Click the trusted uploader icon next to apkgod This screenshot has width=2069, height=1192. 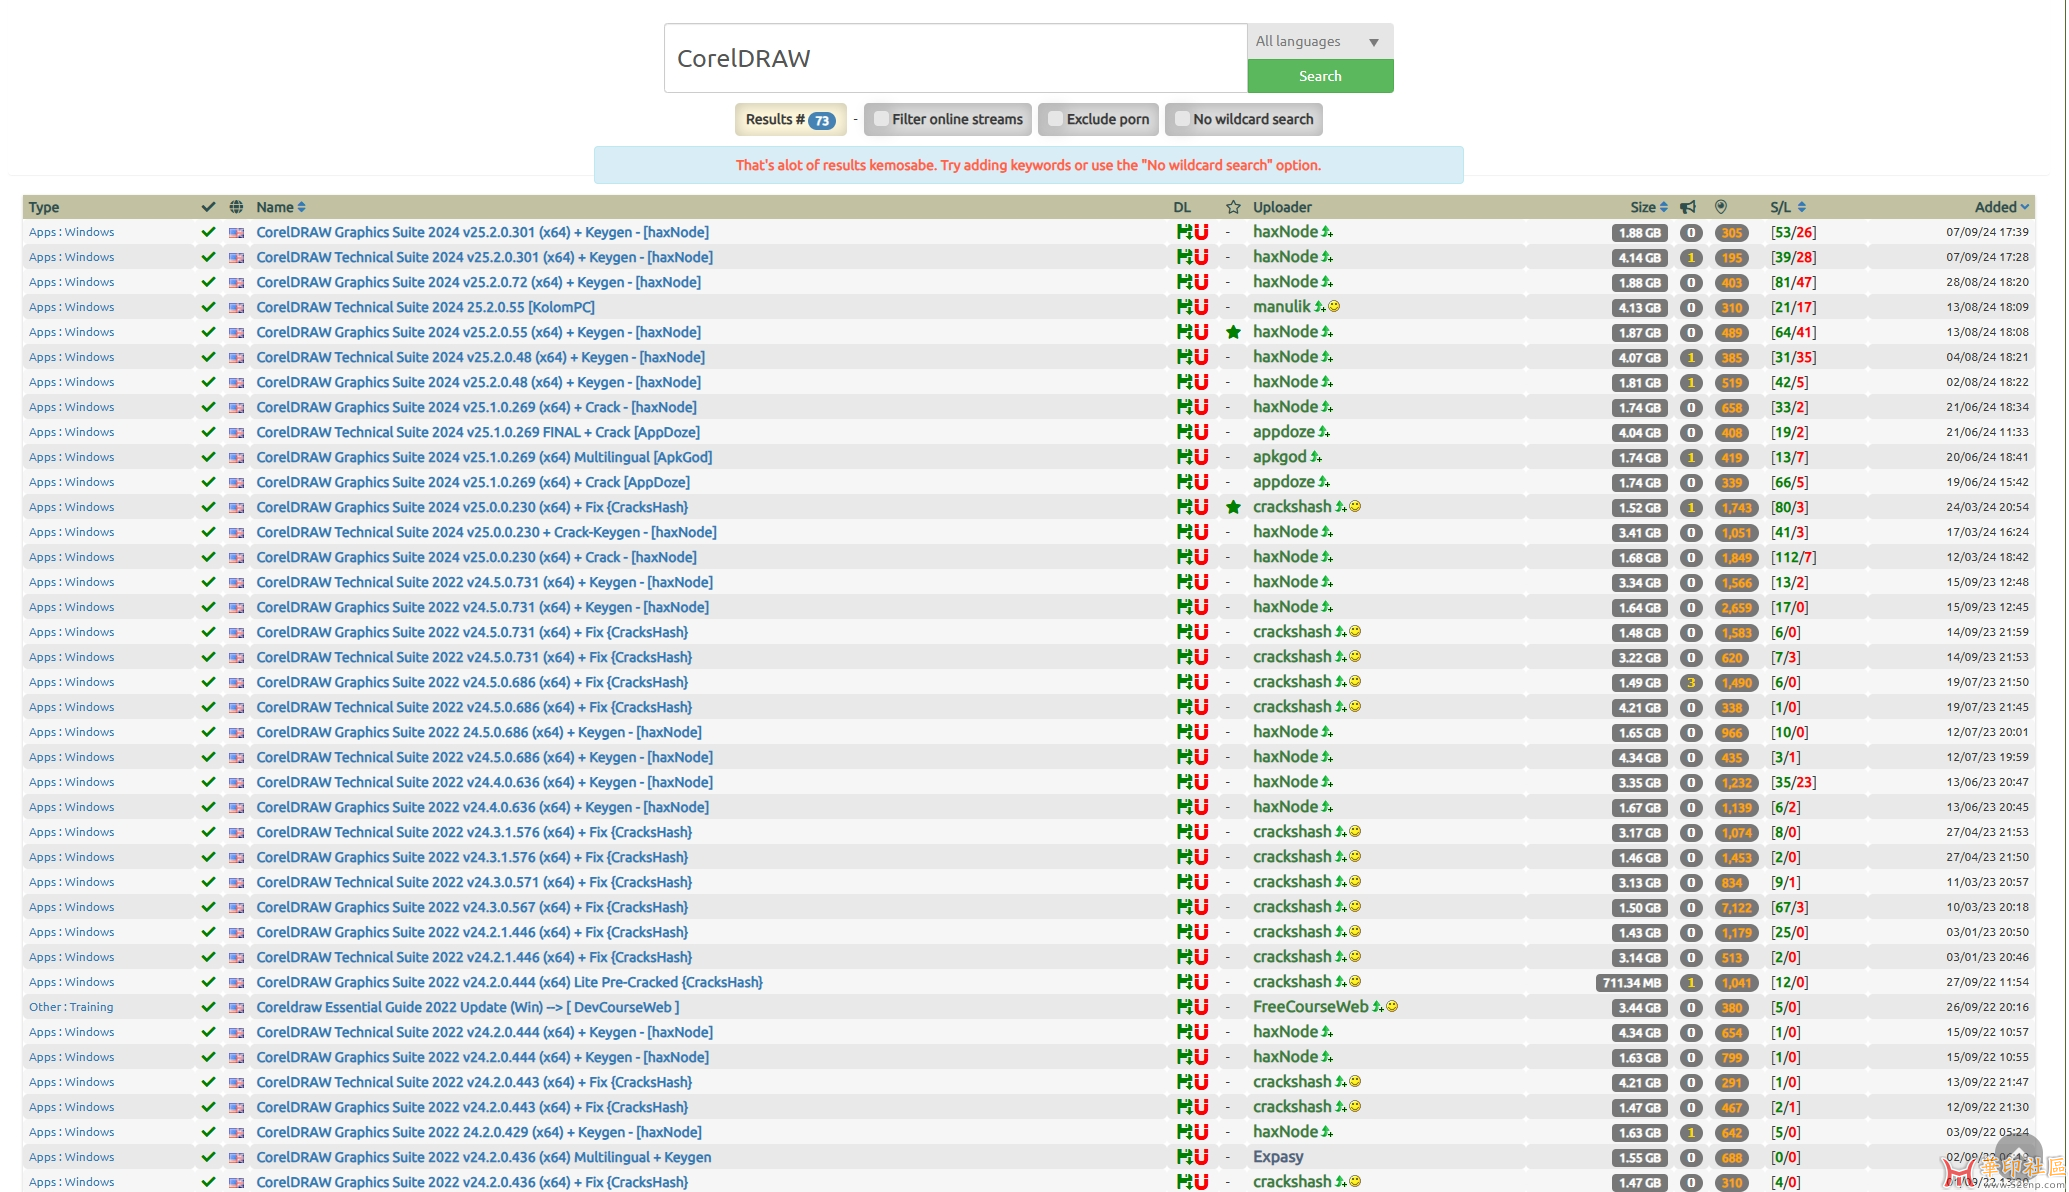coord(1316,457)
